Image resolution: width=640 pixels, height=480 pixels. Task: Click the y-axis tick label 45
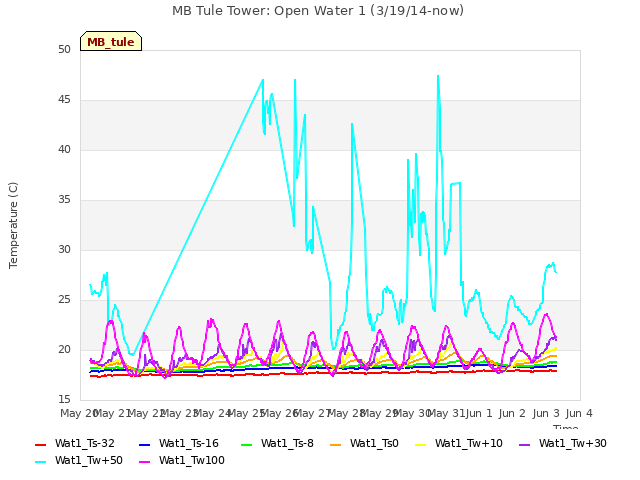pos(64,100)
